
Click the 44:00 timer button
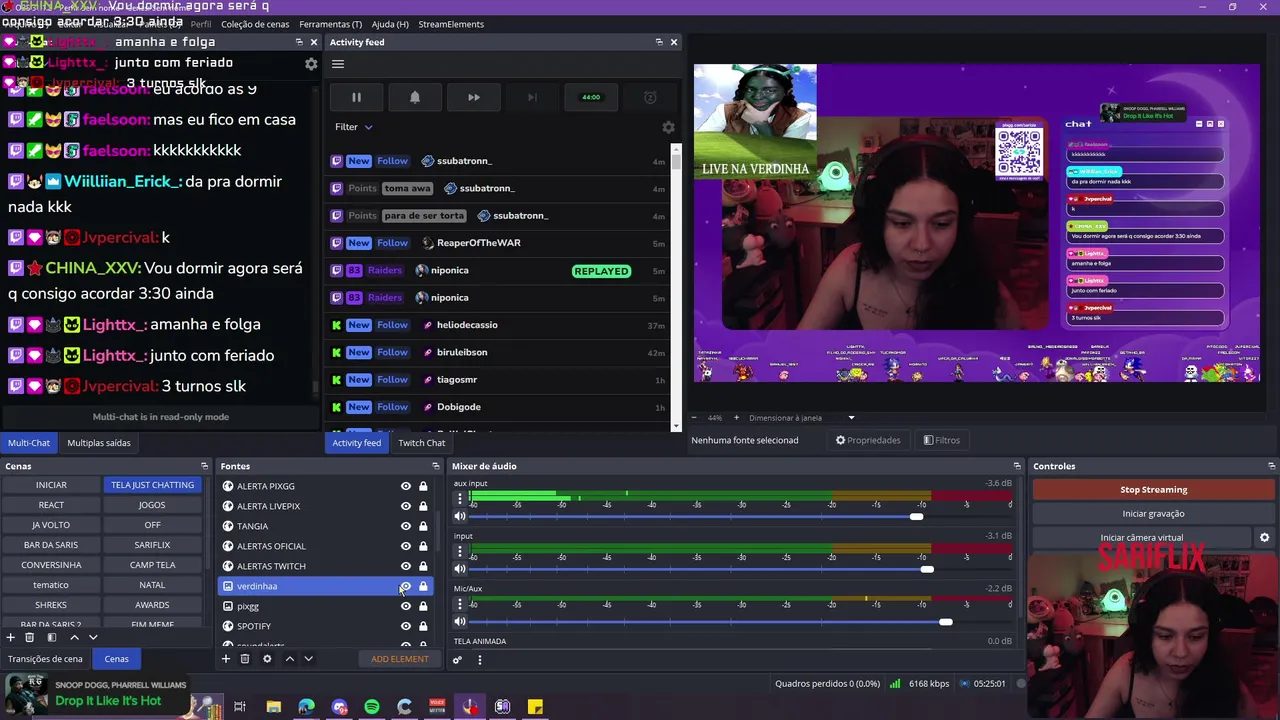pyautogui.click(x=591, y=97)
